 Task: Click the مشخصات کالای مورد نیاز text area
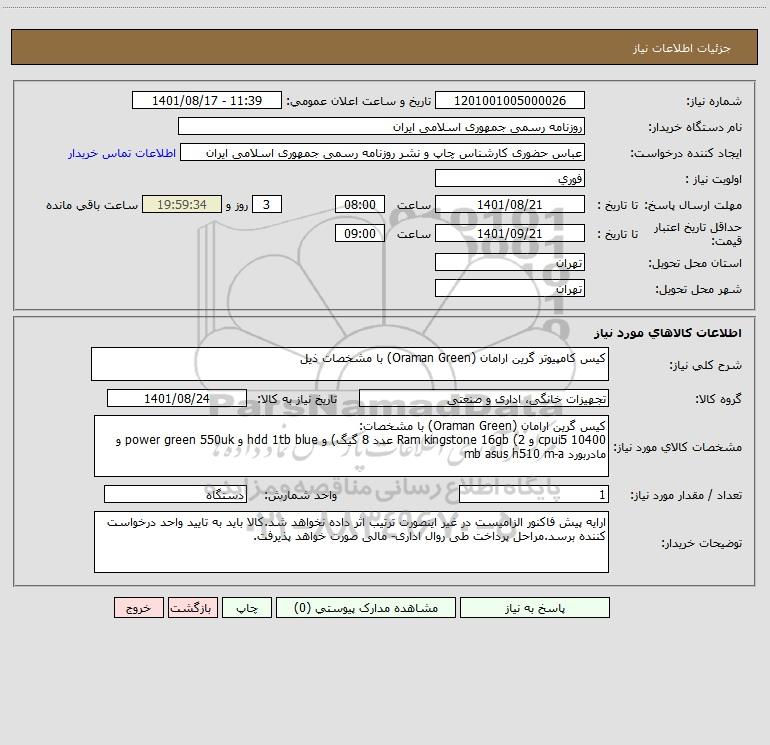(x=351, y=446)
